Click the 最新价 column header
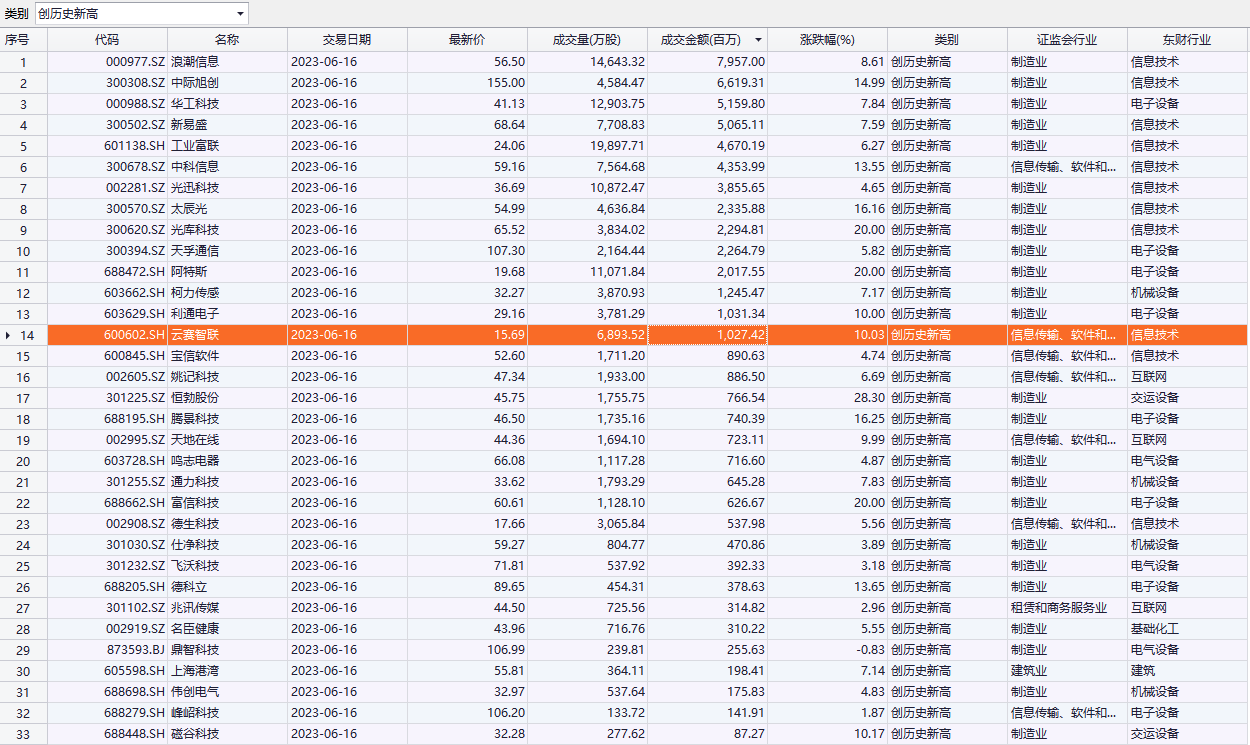The image size is (1250, 745). tap(467, 40)
